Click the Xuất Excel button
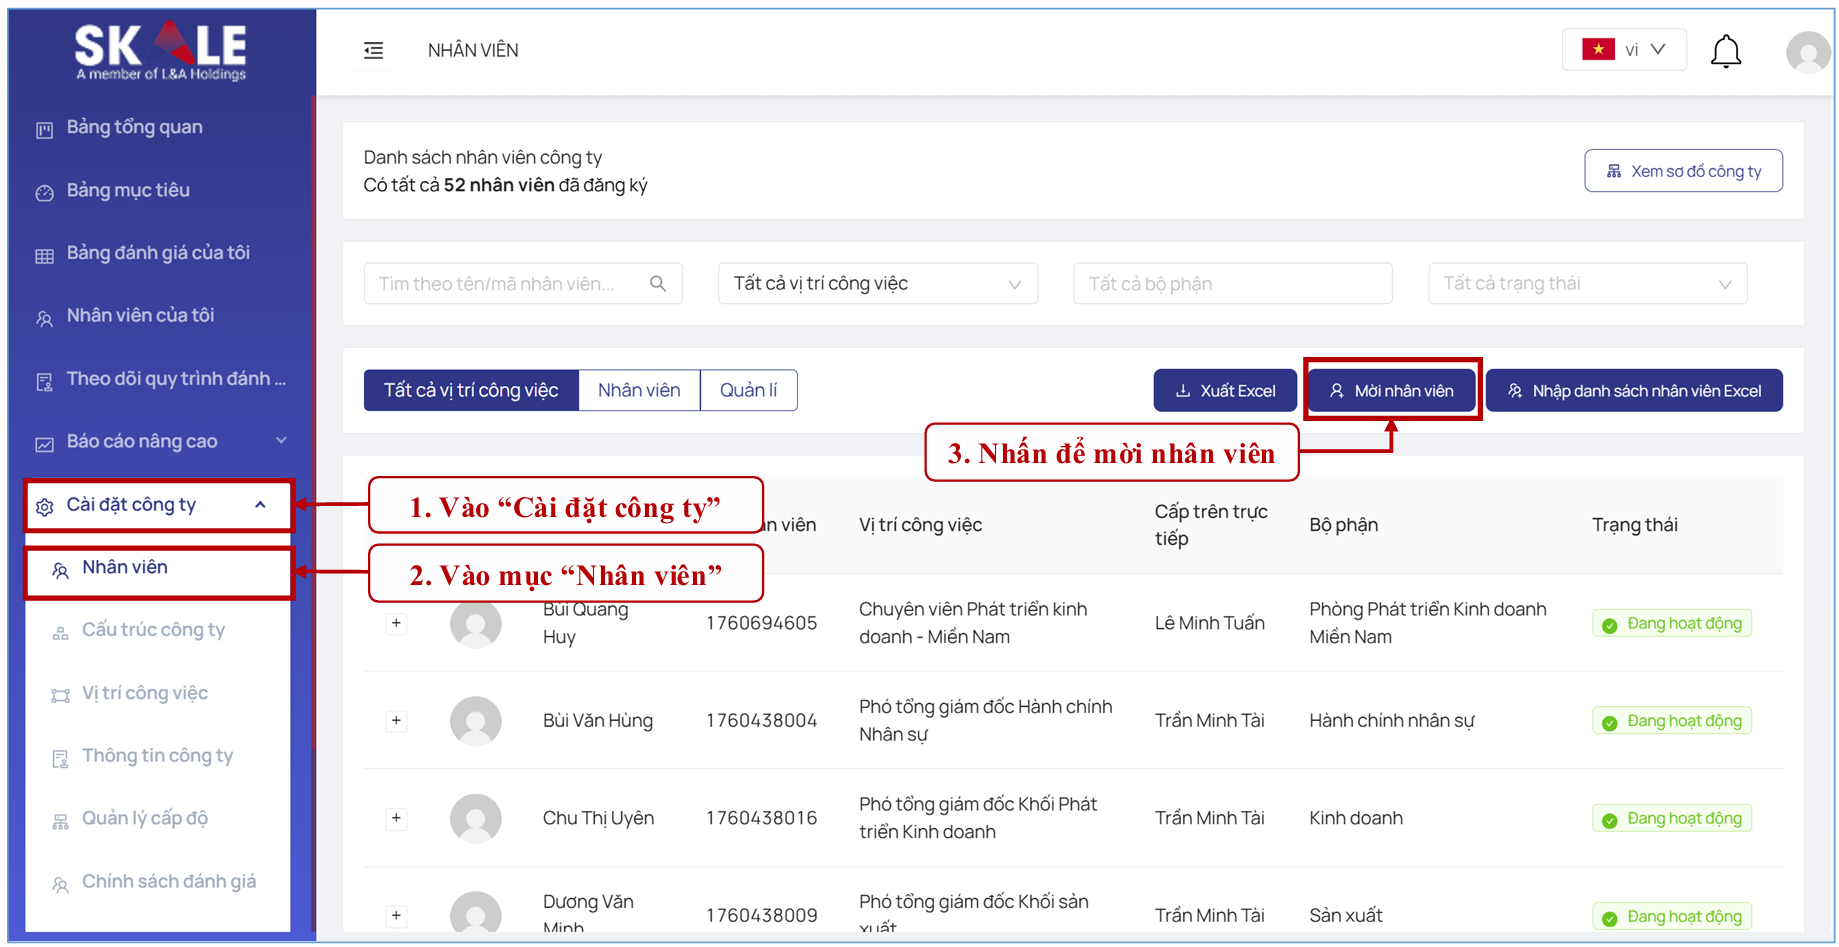This screenshot has width=1839, height=947. coord(1225,391)
